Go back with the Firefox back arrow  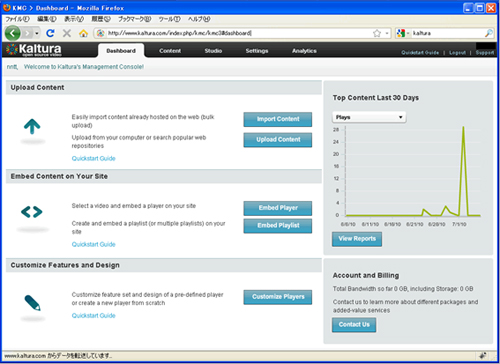pos(13,33)
